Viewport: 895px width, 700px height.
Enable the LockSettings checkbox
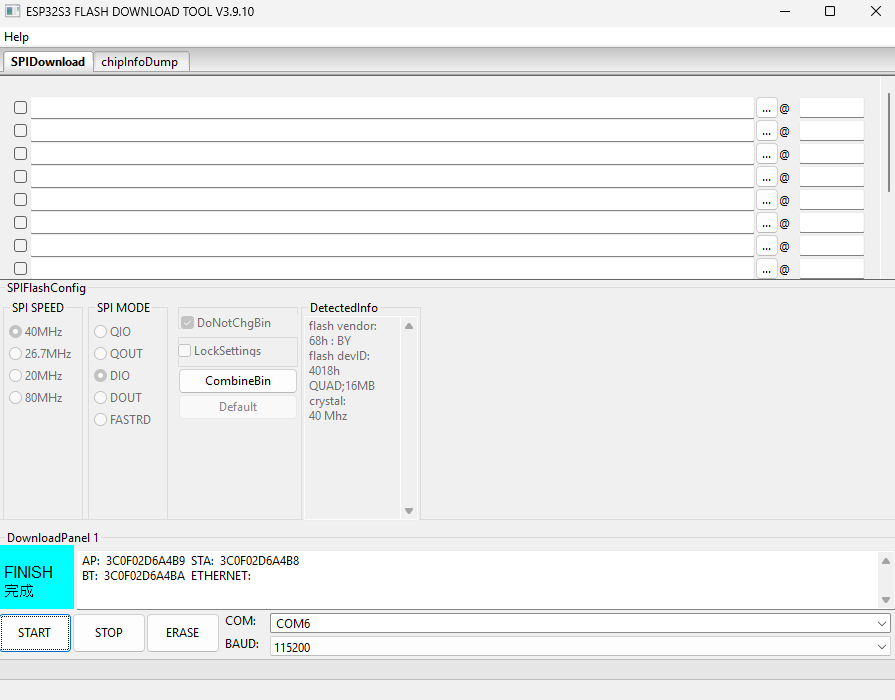(x=220, y=351)
